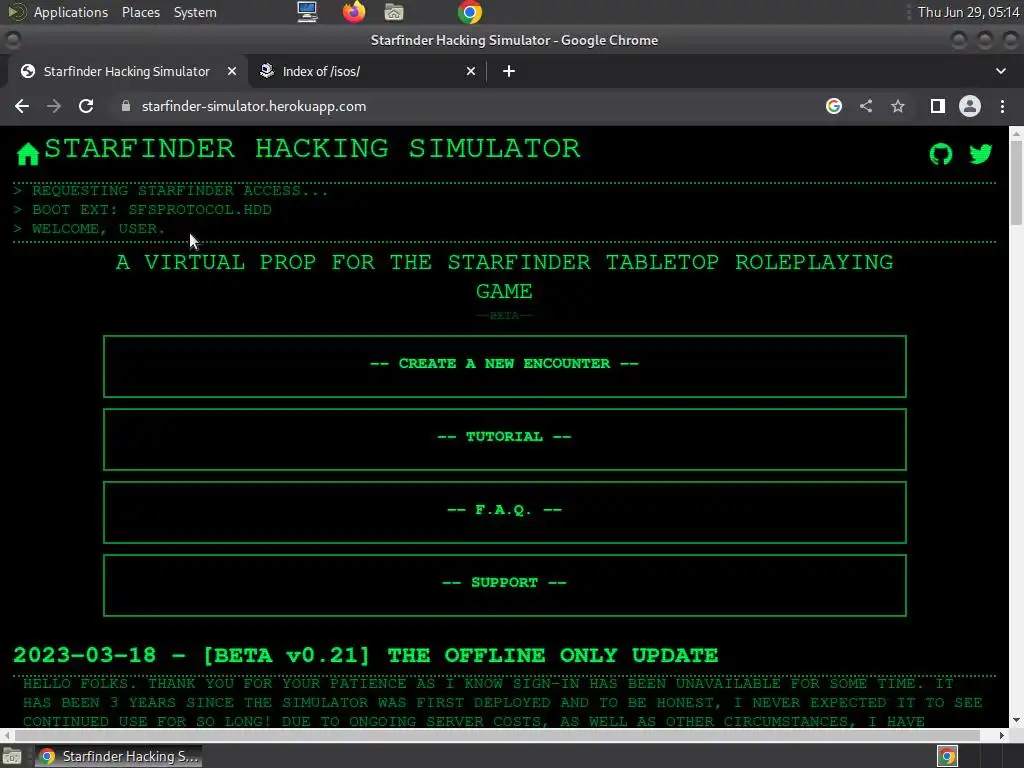Click Chrome workspace icon in bottom panel

point(948,756)
